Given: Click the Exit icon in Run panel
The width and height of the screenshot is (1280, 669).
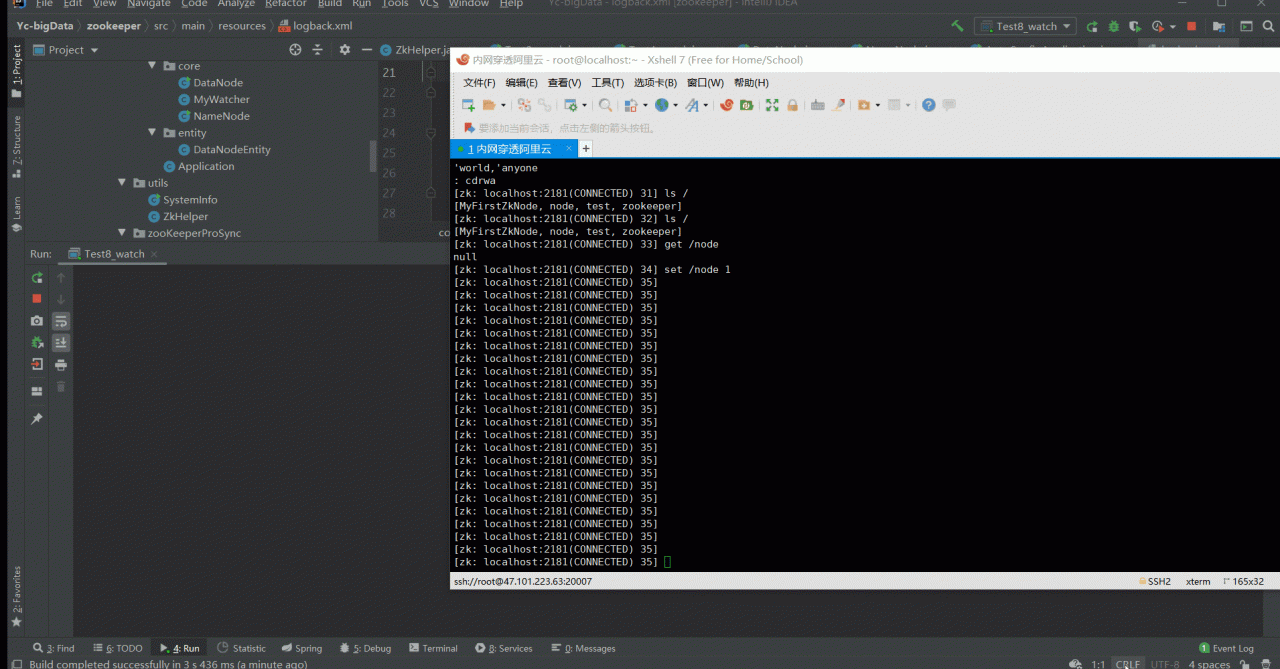Looking at the screenshot, I should (37, 365).
